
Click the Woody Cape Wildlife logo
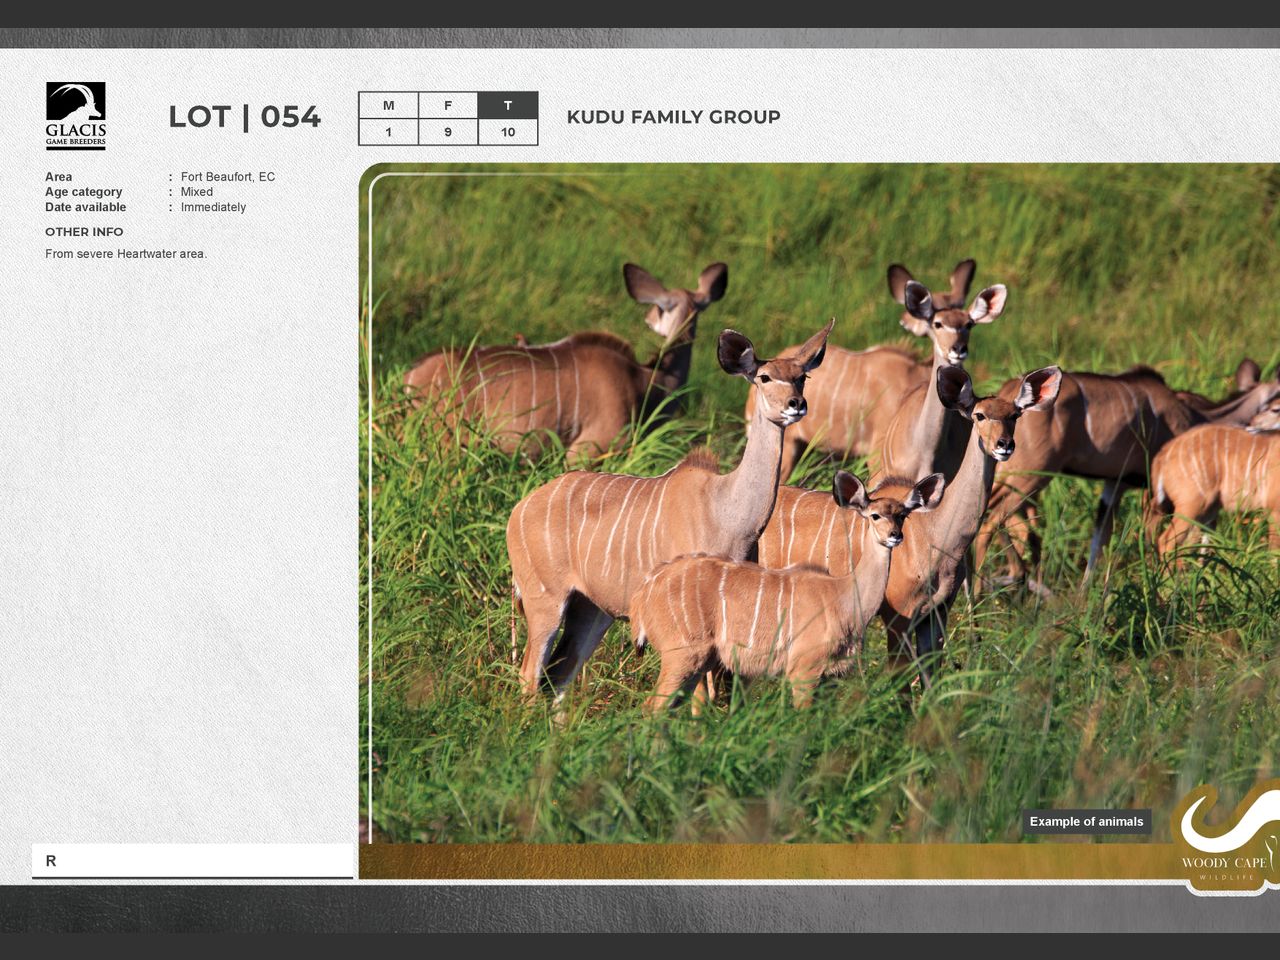point(1225,838)
